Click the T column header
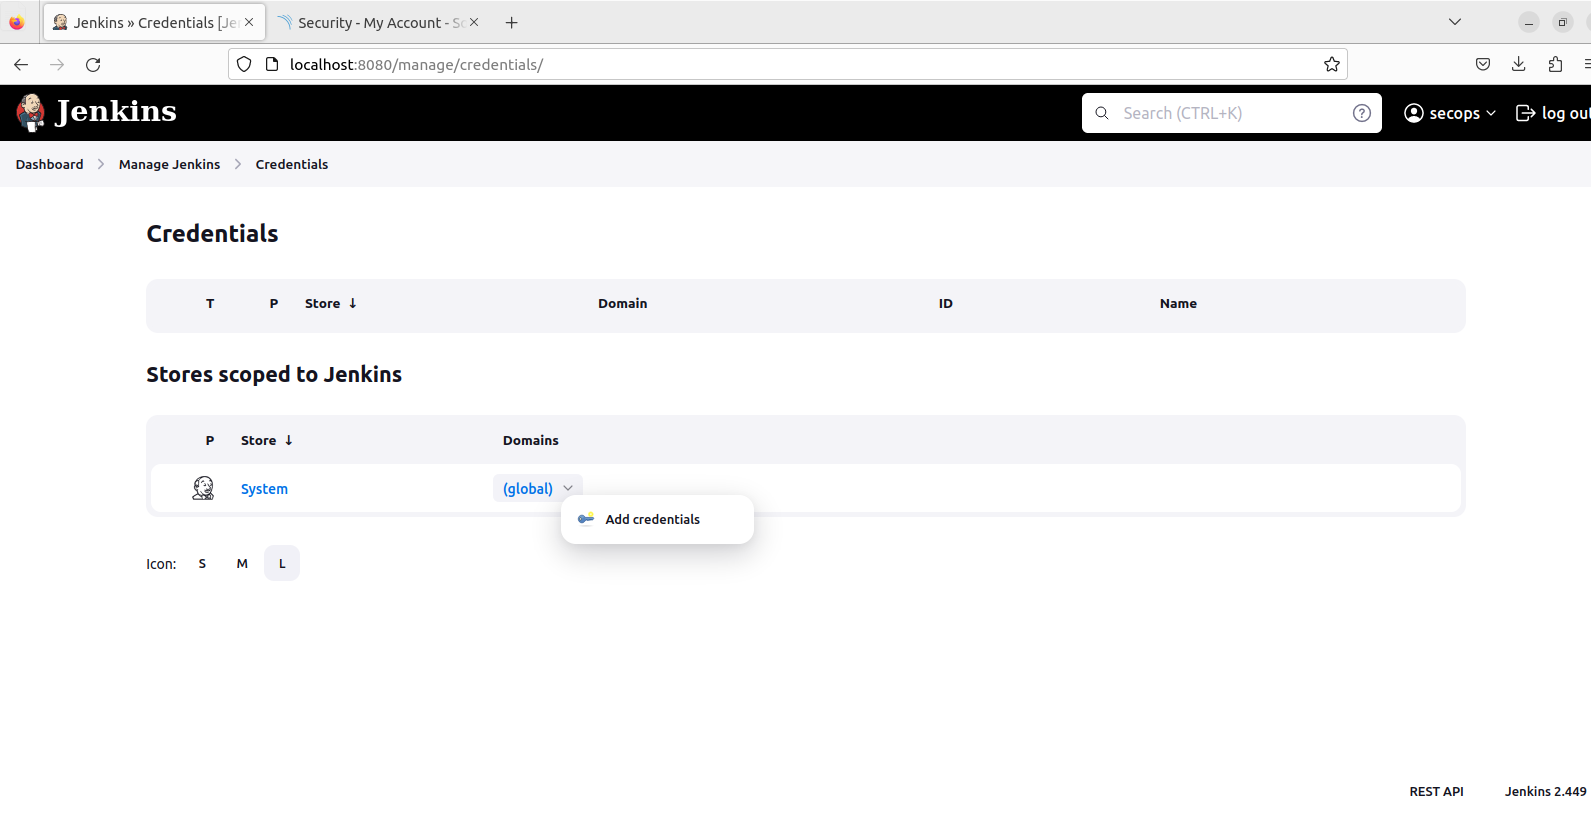This screenshot has height=817, width=1591. [x=210, y=303]
